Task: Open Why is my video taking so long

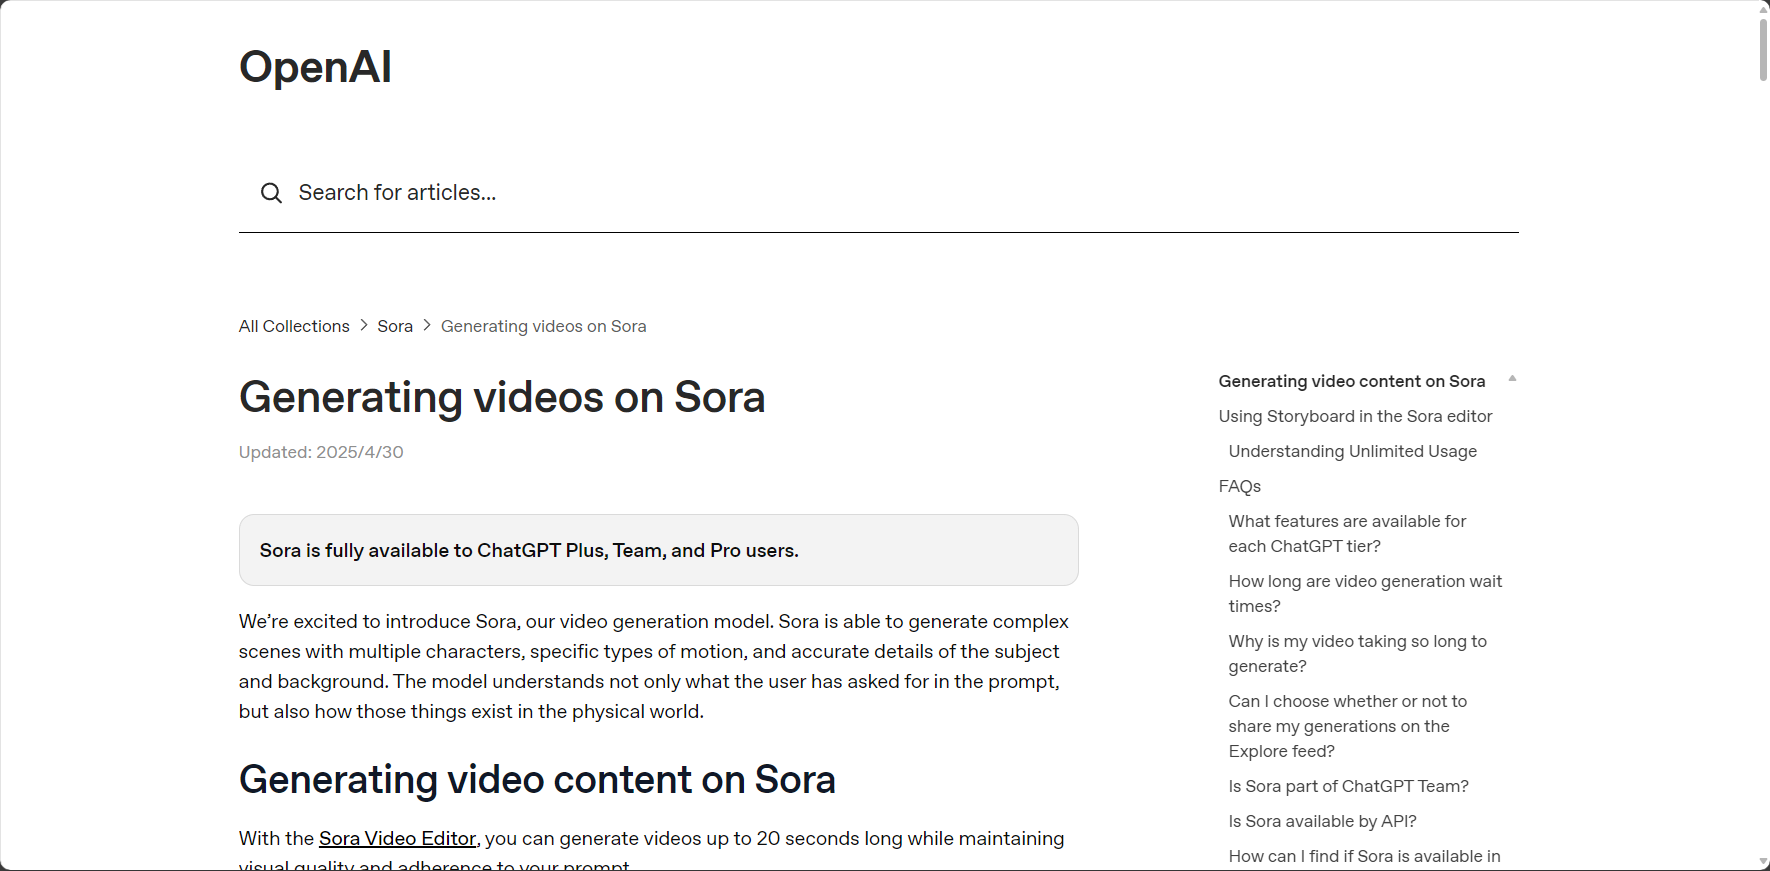Action: 1357,653
